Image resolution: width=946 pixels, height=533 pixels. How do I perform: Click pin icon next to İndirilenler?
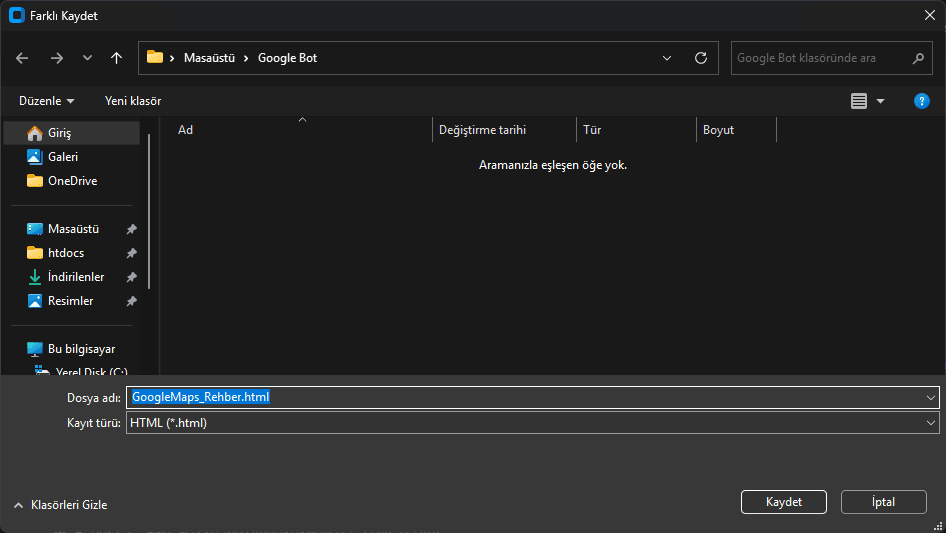pyautogui.click(x=131, y=277)
